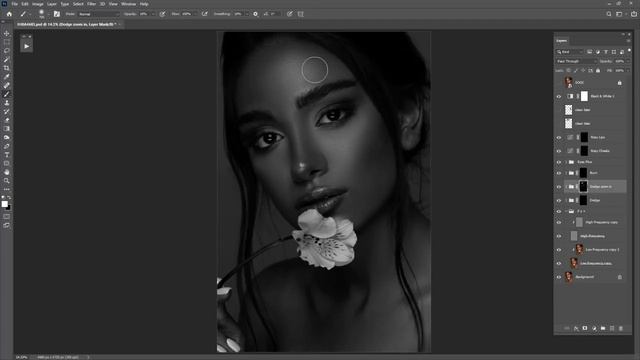Screen dimensions: 640x360
Task: Select the Black & White 1 layer mask
Action: [584, 96]
